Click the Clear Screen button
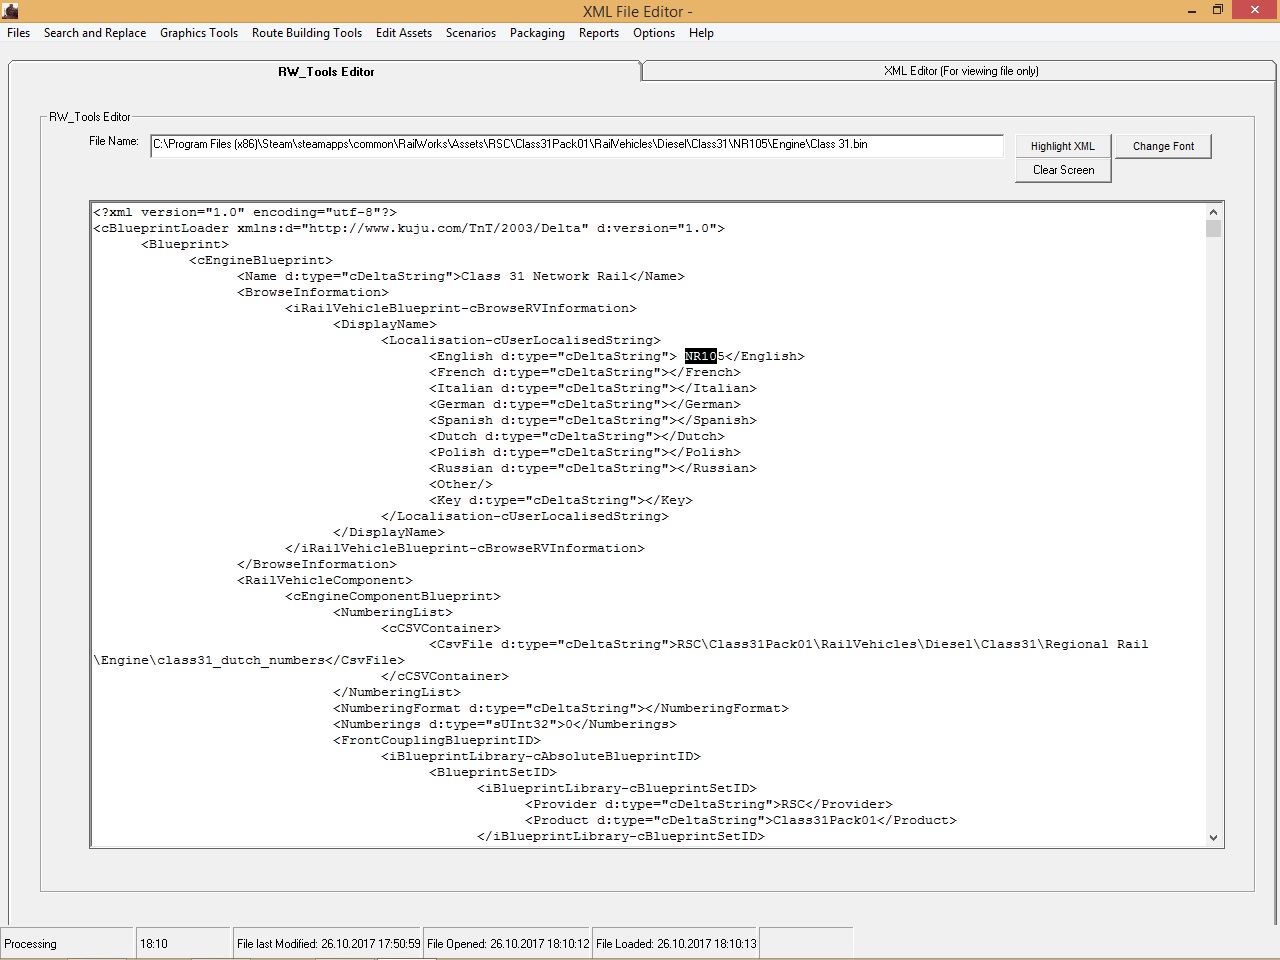 [1063, 170]
